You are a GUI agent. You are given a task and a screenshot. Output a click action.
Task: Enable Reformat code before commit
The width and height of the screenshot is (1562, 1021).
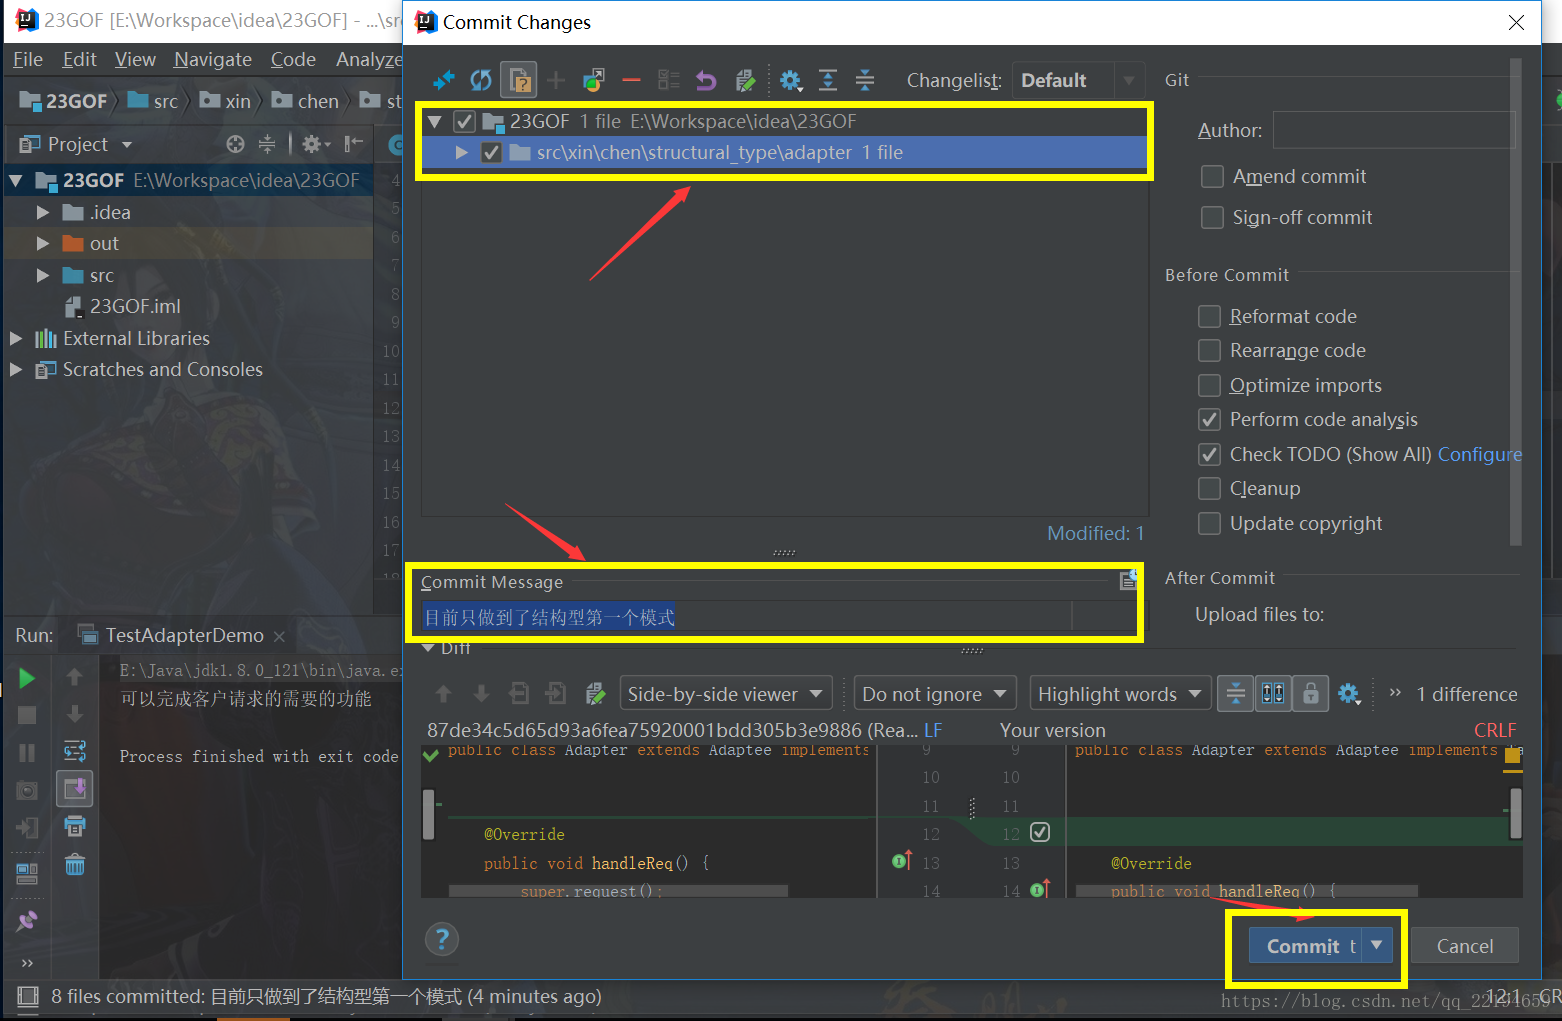pyautogui.click(x=1209, y=317)
